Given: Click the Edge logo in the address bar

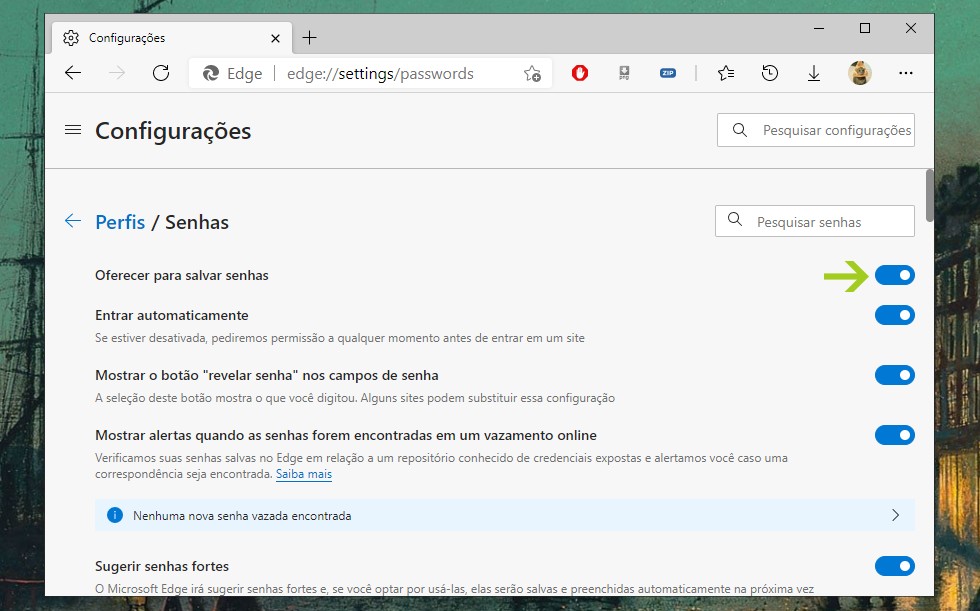Looking at the screenshot, I should tap(211, 74).
